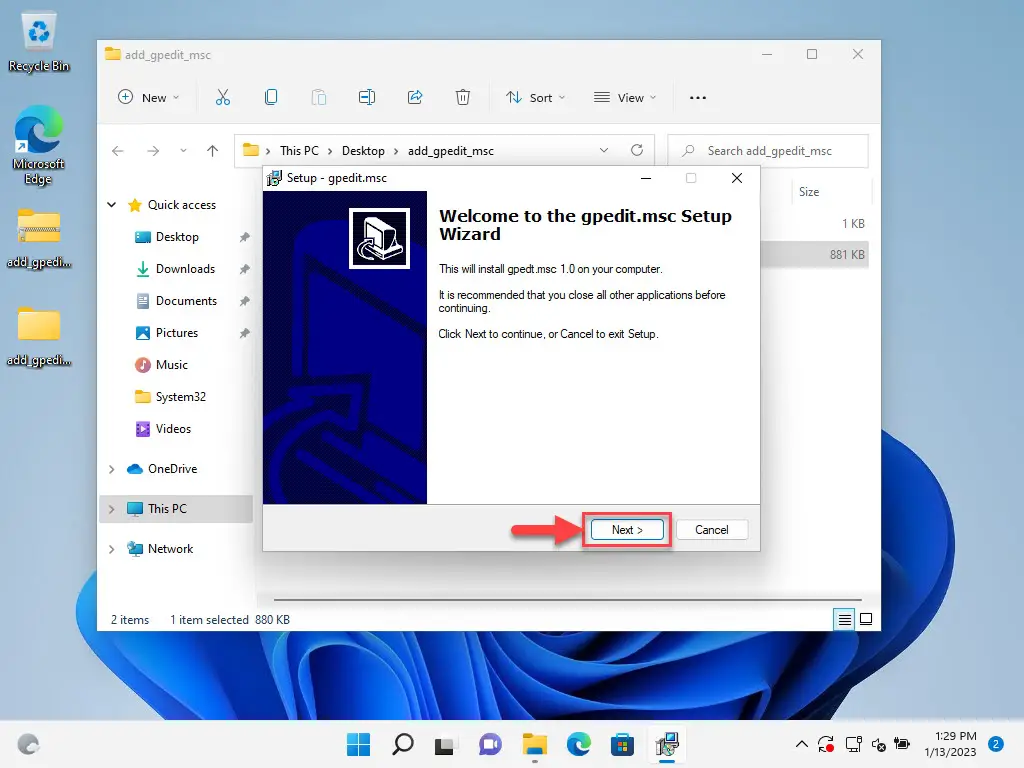Image resolution: width=1024 pixels, height=768 pixels.
Task: Open taskbar Search
Action: tap(402, 744)
